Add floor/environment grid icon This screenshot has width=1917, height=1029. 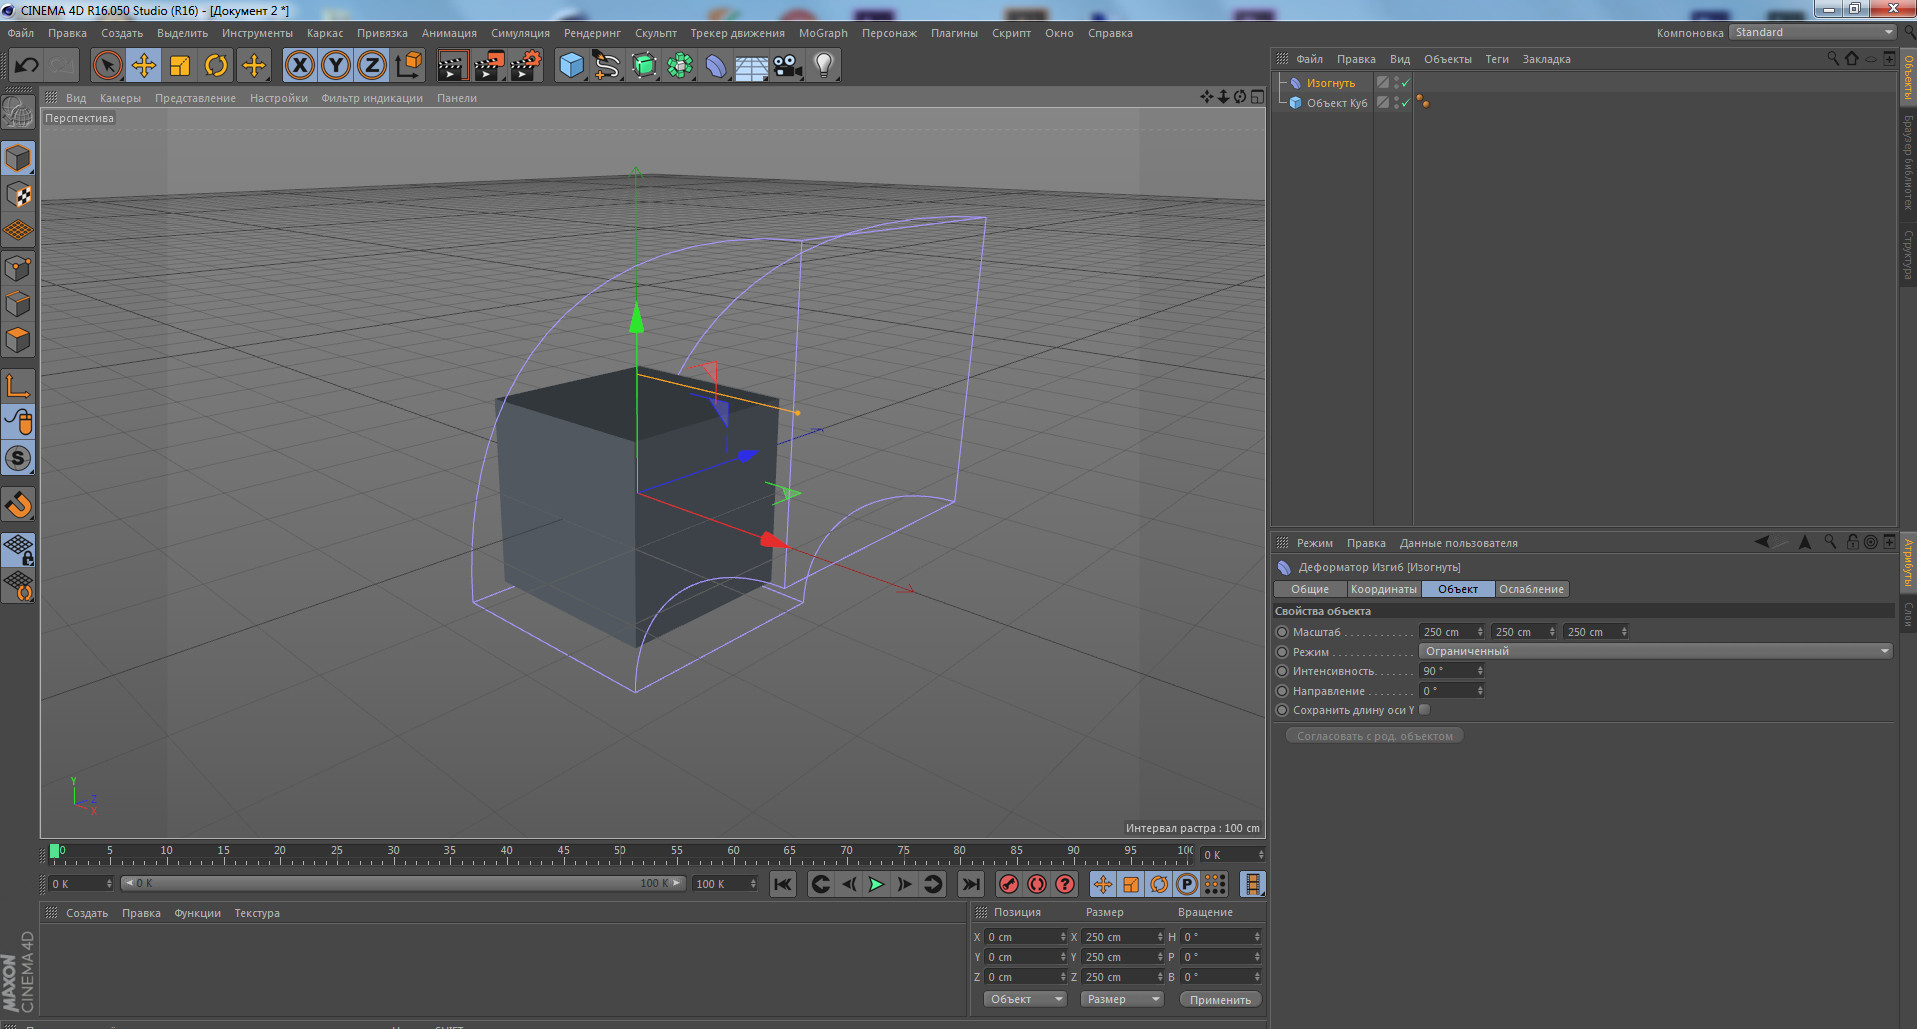coord(752,66)
